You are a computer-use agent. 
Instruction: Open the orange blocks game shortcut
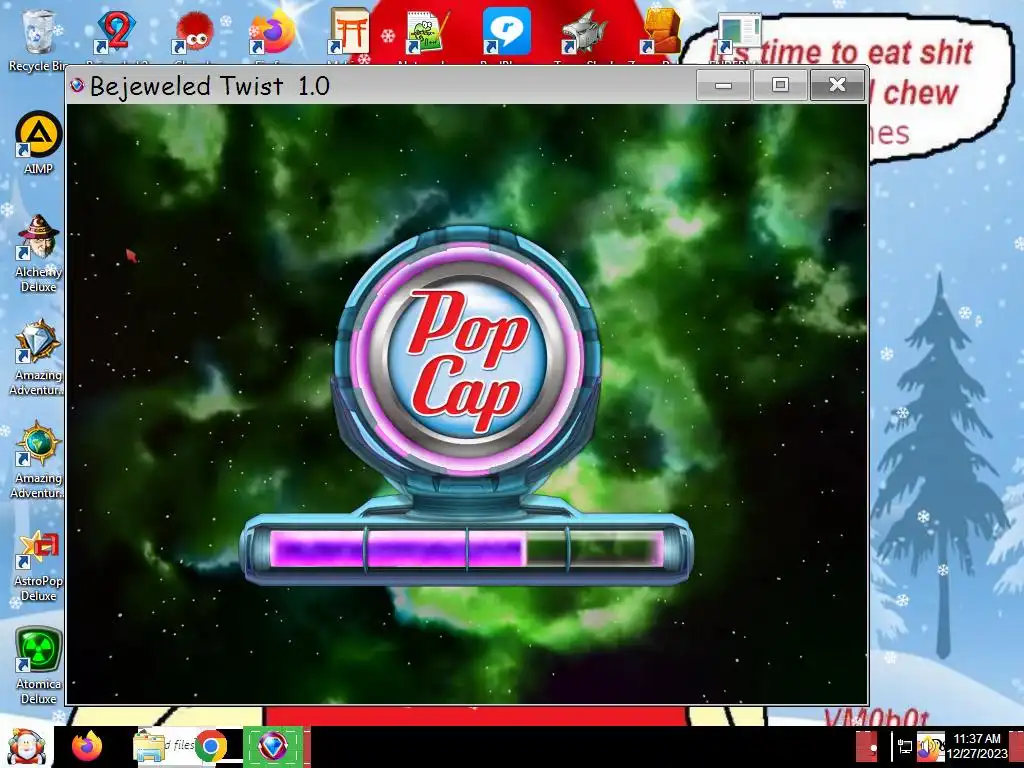(x=661, y=33)
